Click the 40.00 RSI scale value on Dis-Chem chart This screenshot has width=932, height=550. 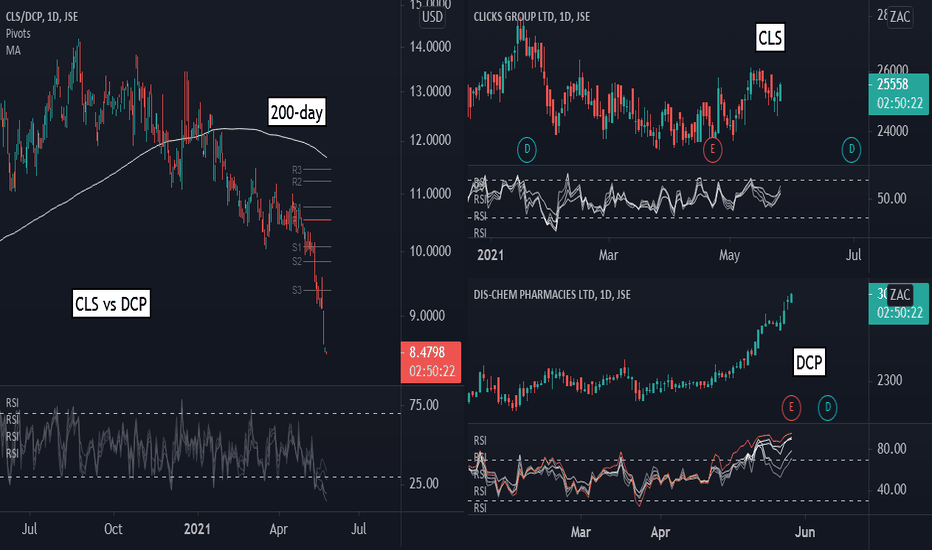click(x=892, y=489)
